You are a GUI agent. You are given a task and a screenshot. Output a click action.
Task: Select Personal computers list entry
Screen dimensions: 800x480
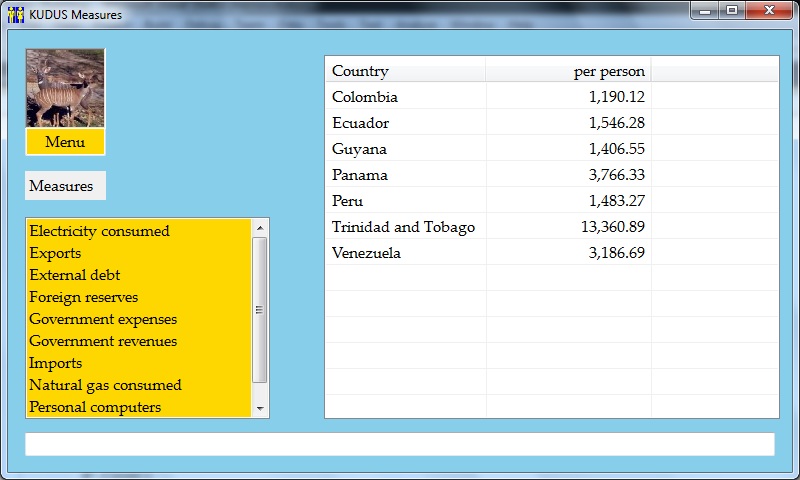point(95,407)
